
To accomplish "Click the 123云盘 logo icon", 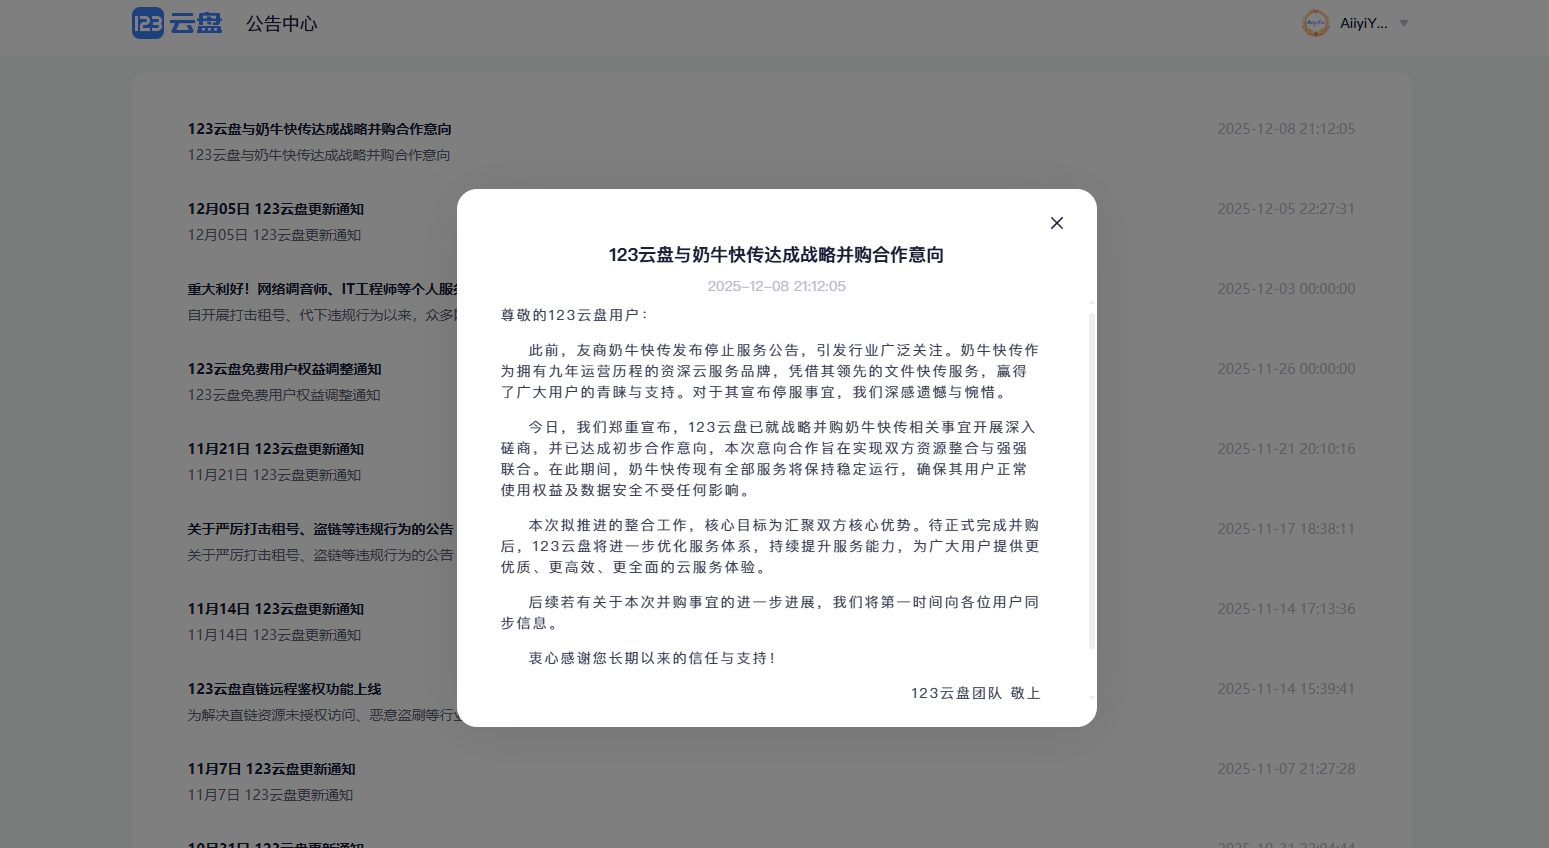I will (148, 23).
